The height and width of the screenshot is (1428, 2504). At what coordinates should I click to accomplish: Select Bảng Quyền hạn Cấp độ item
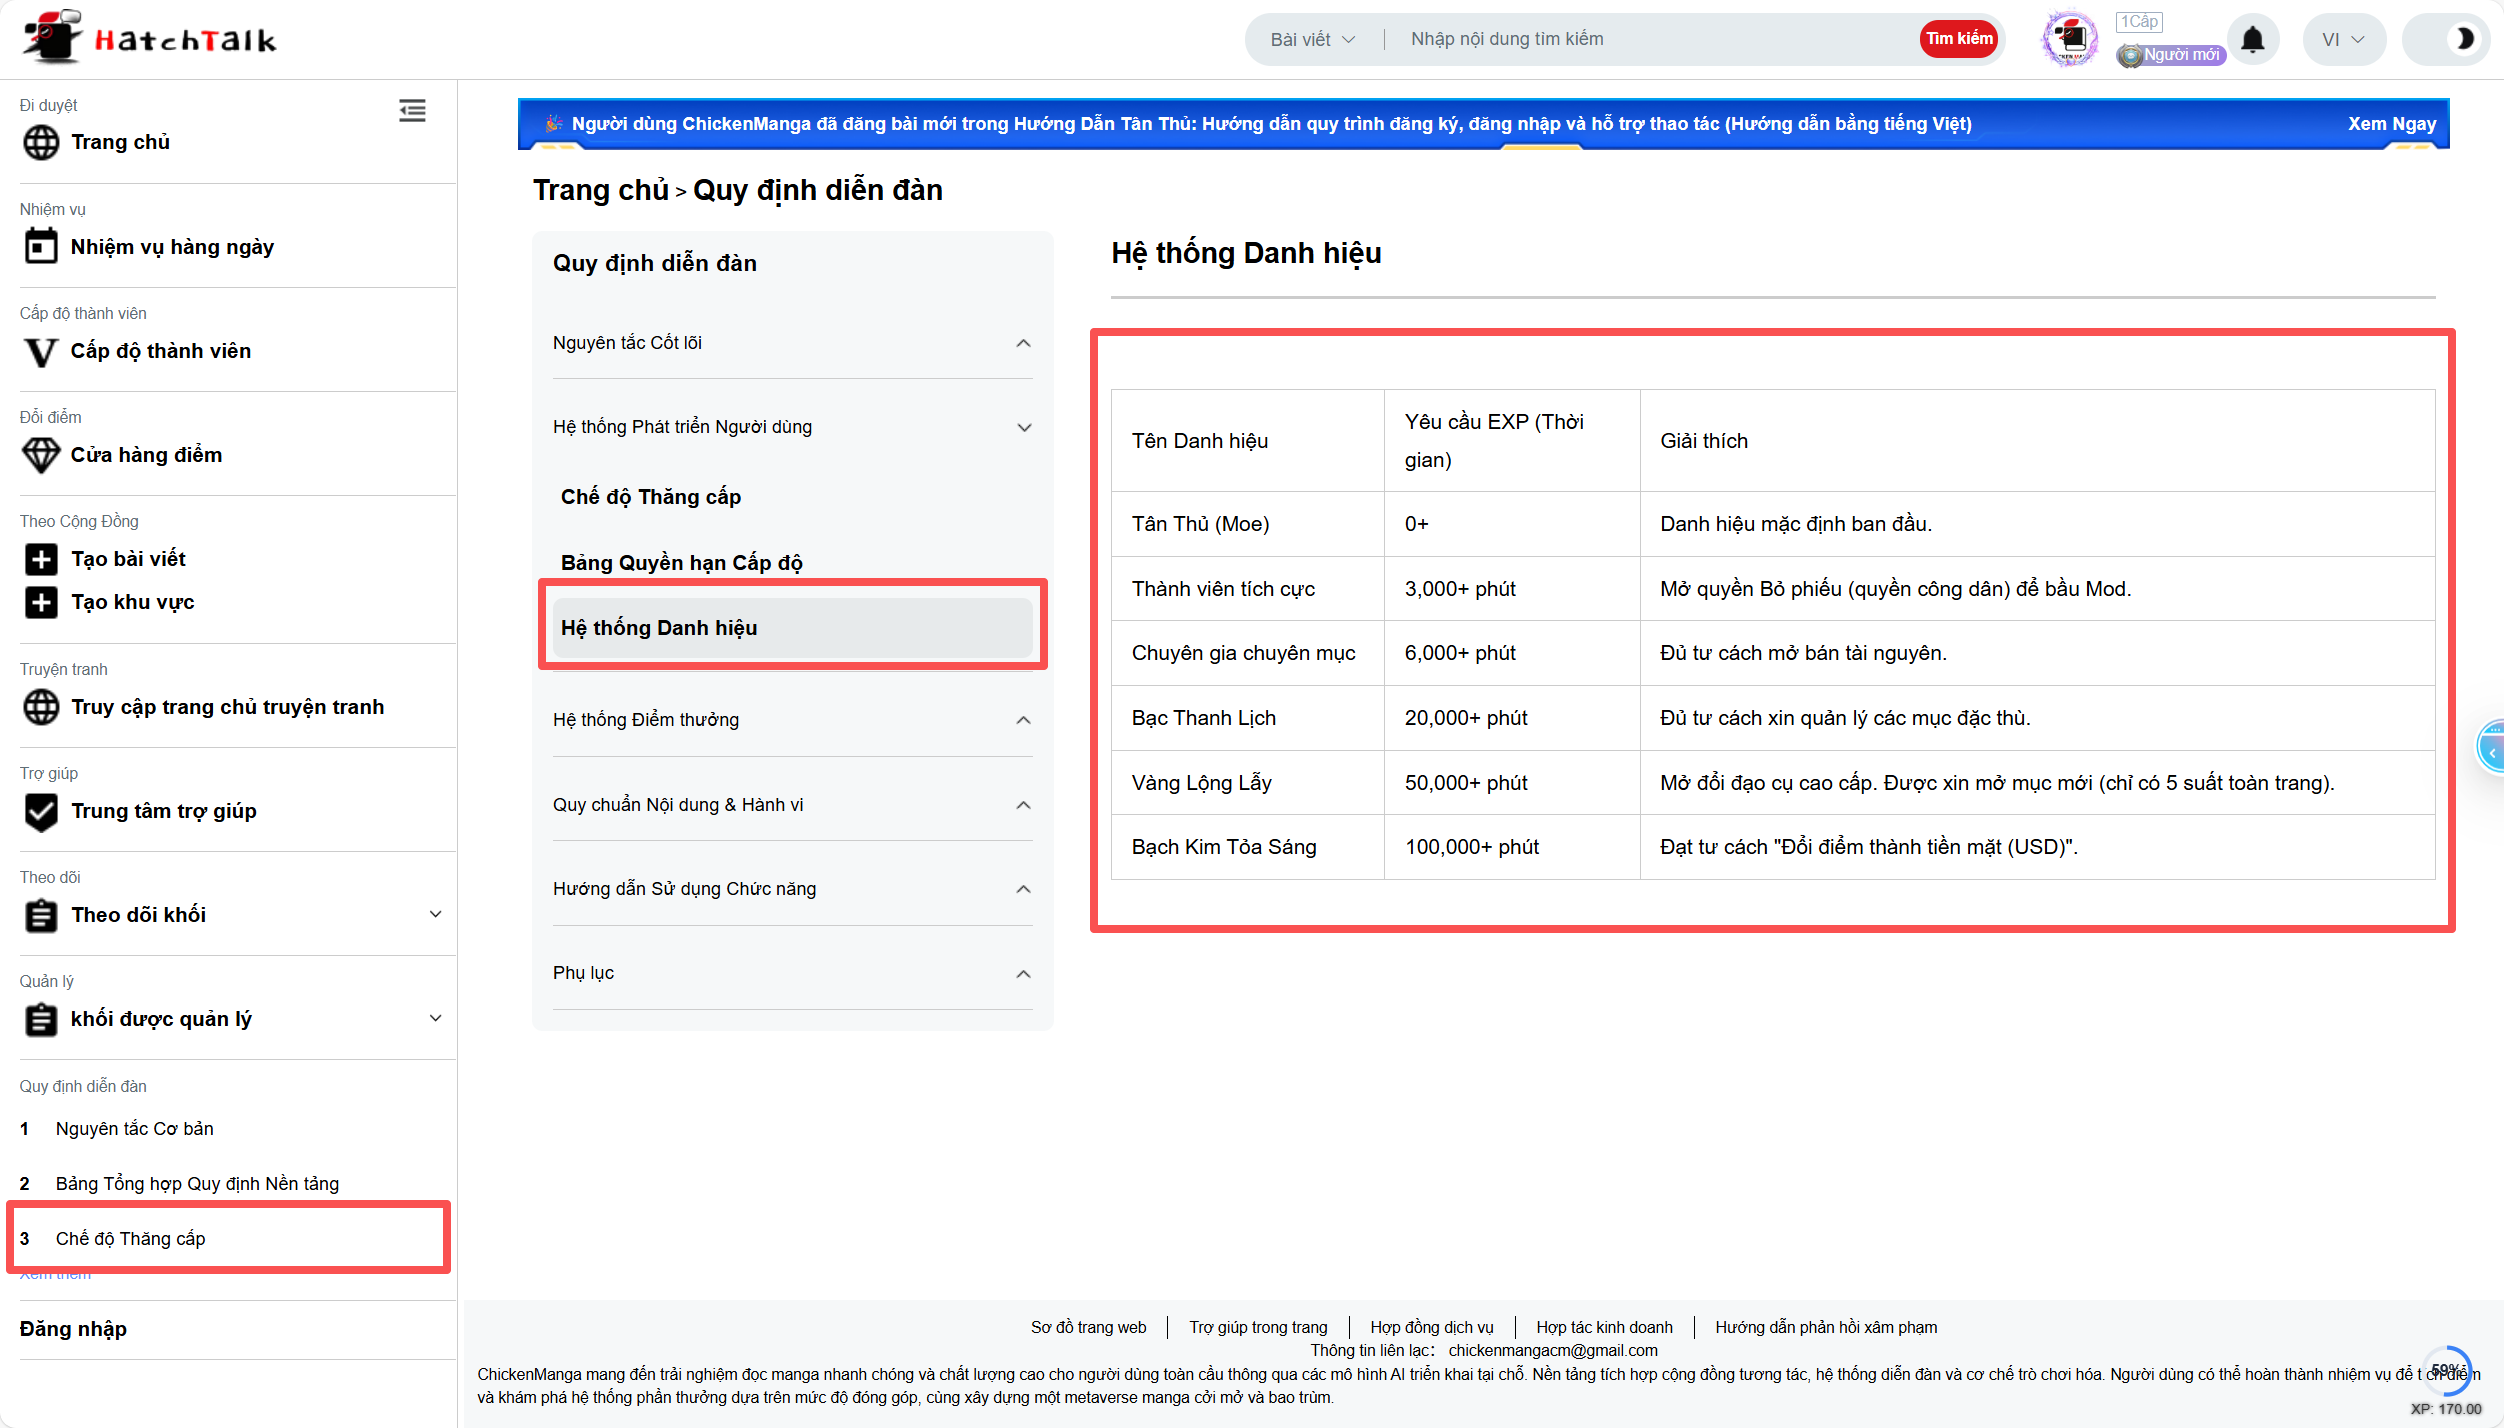click(681, 562)
